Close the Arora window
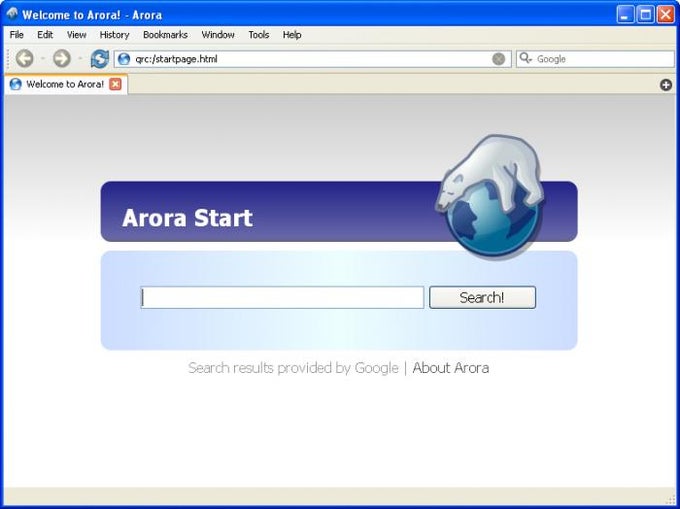Image resolution: width=680 pixels, height=509 pixels. tap(665, 14)
